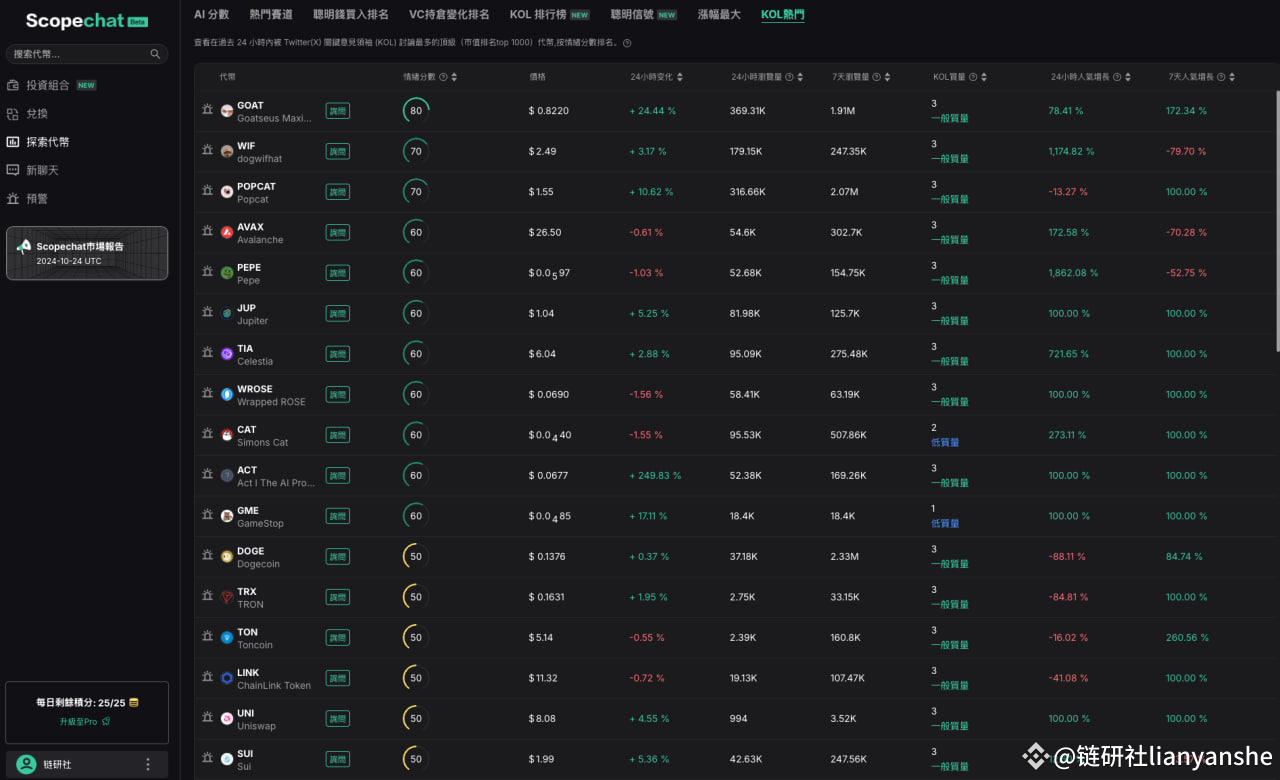The image size is (1280, 780).
Task: Toggle the watchlist star on the DOGE row
Action: click(207, 556)
